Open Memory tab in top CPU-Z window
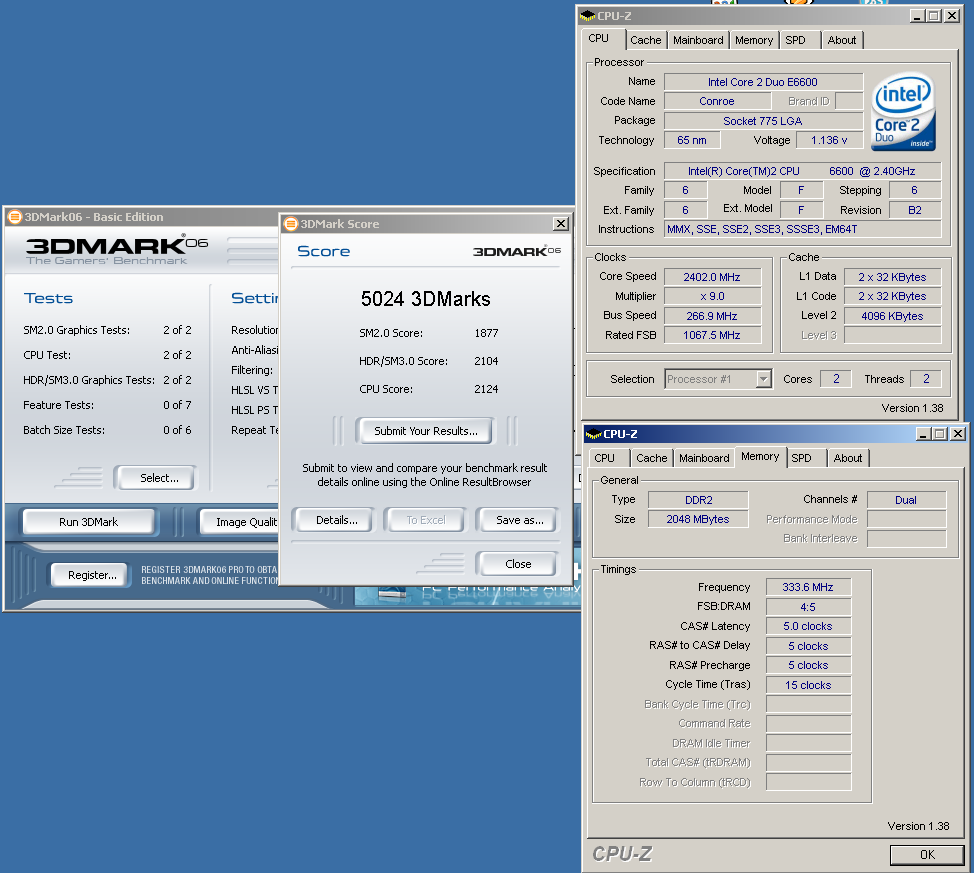Viewport: 974px width, 873px height. pos(754,40)
